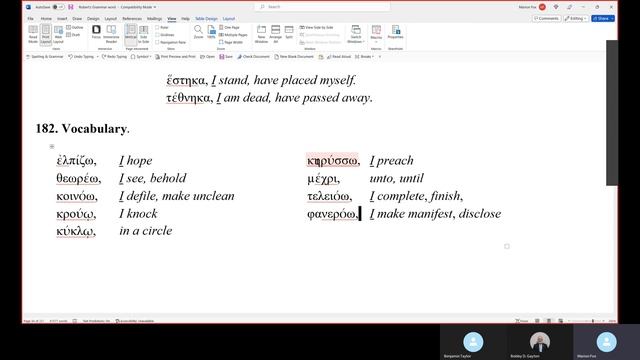Screen dimensions: 640x360
Task: Save the document from quick toolbar
Action: click(226, 57)
